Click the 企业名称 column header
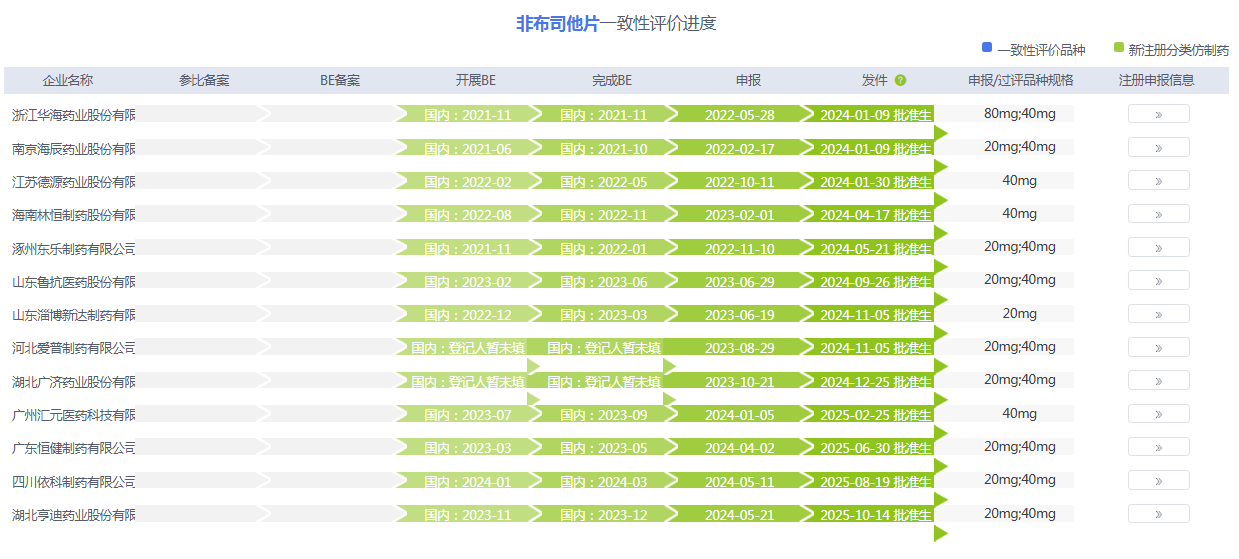This screenshot has height=559, width=1239. point(68,81)
